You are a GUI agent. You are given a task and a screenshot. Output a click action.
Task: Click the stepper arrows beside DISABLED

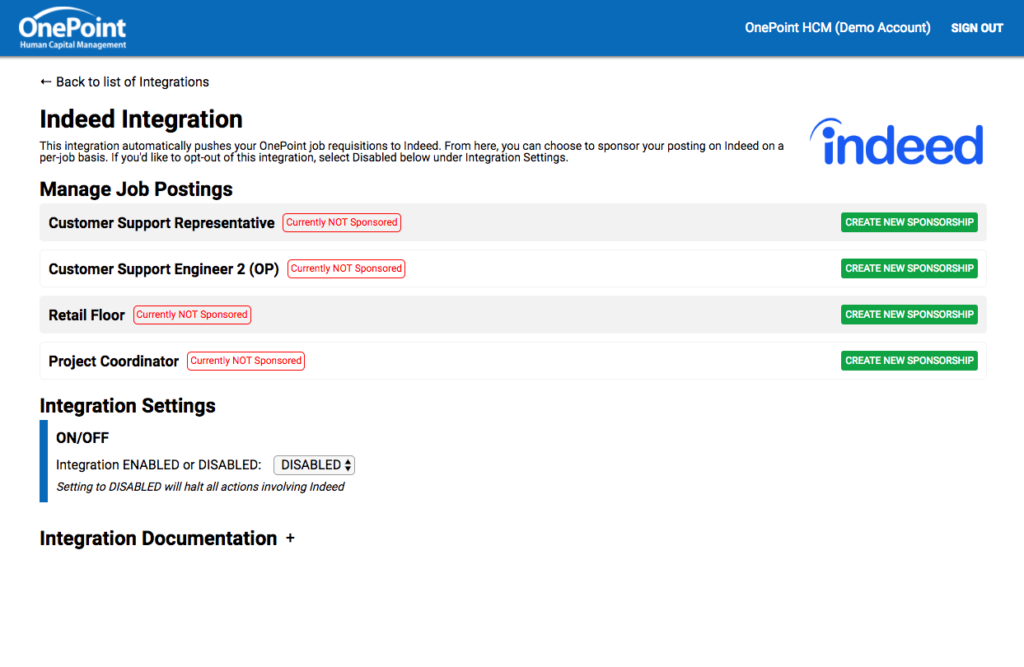click(347, 465)
